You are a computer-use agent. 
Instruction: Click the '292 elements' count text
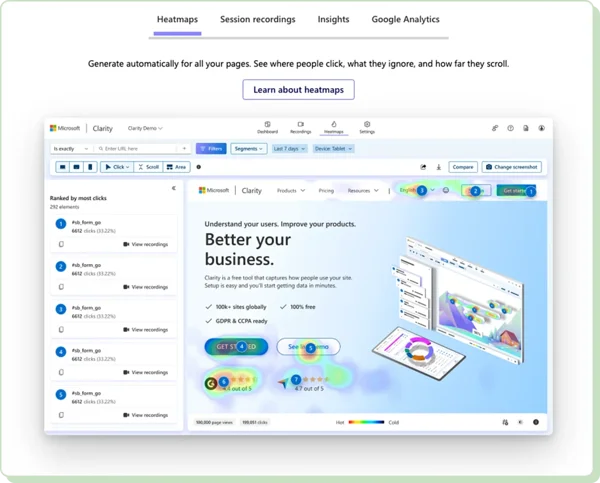64,207
